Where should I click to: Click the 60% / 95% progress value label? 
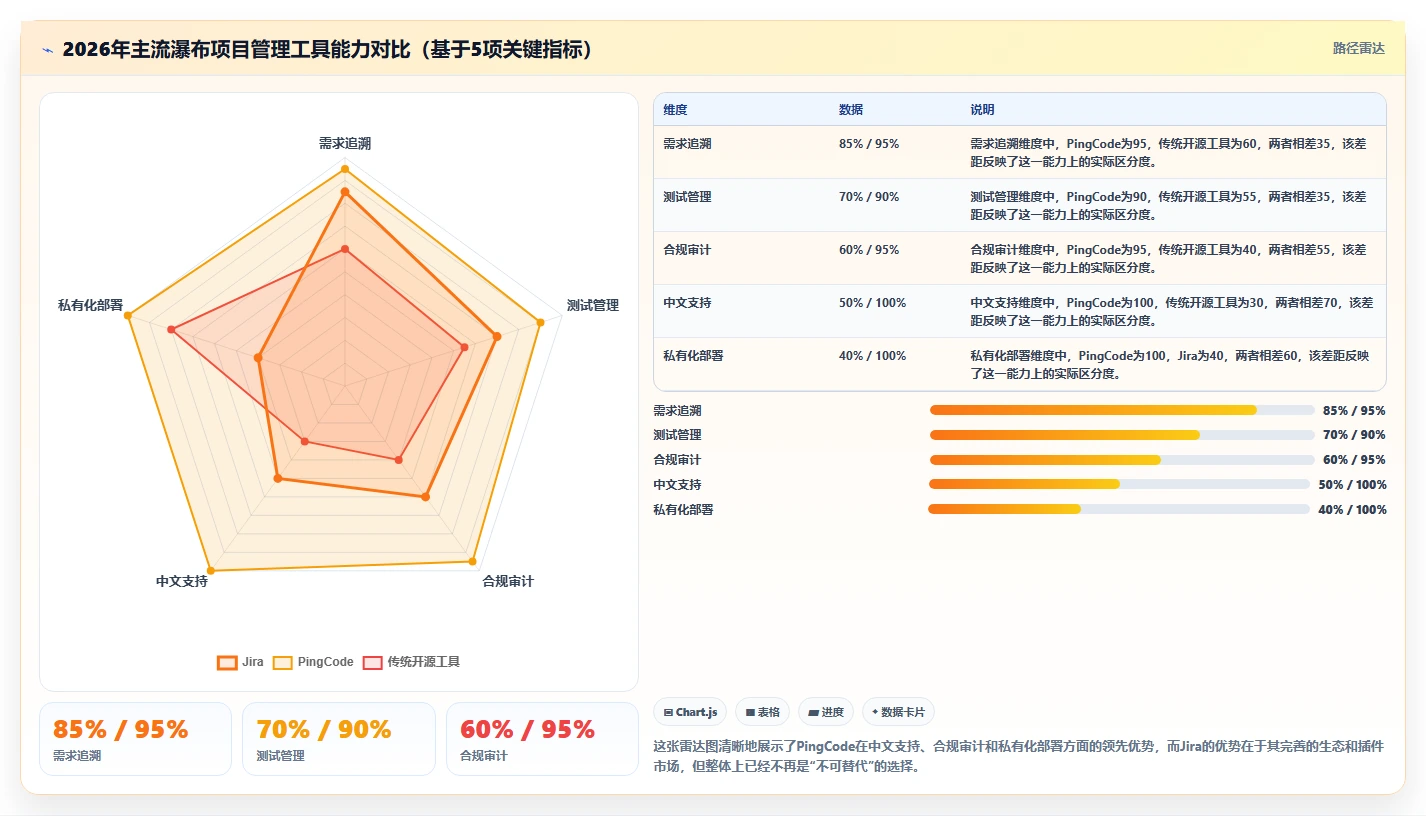click(1354, 460)
